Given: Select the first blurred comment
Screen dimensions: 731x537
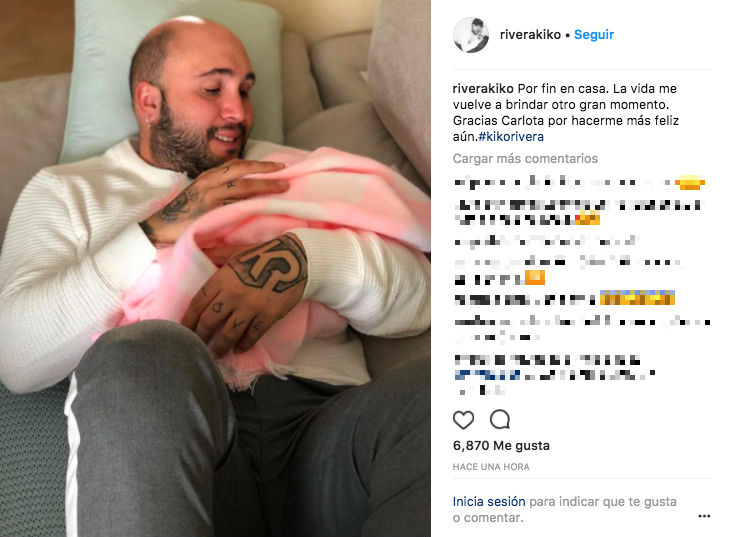Looking at the screenshot, I should point(579,182).
